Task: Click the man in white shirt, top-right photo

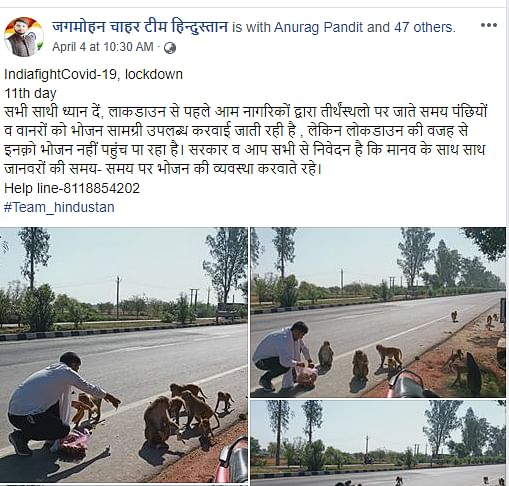Action: (283, 355)
